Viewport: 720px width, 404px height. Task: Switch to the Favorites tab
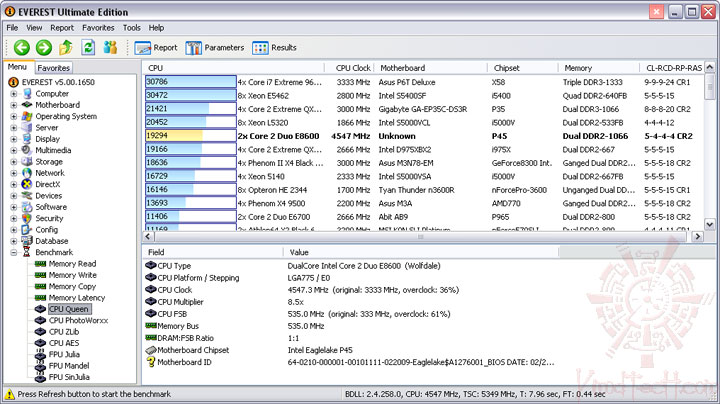[54, 68]
